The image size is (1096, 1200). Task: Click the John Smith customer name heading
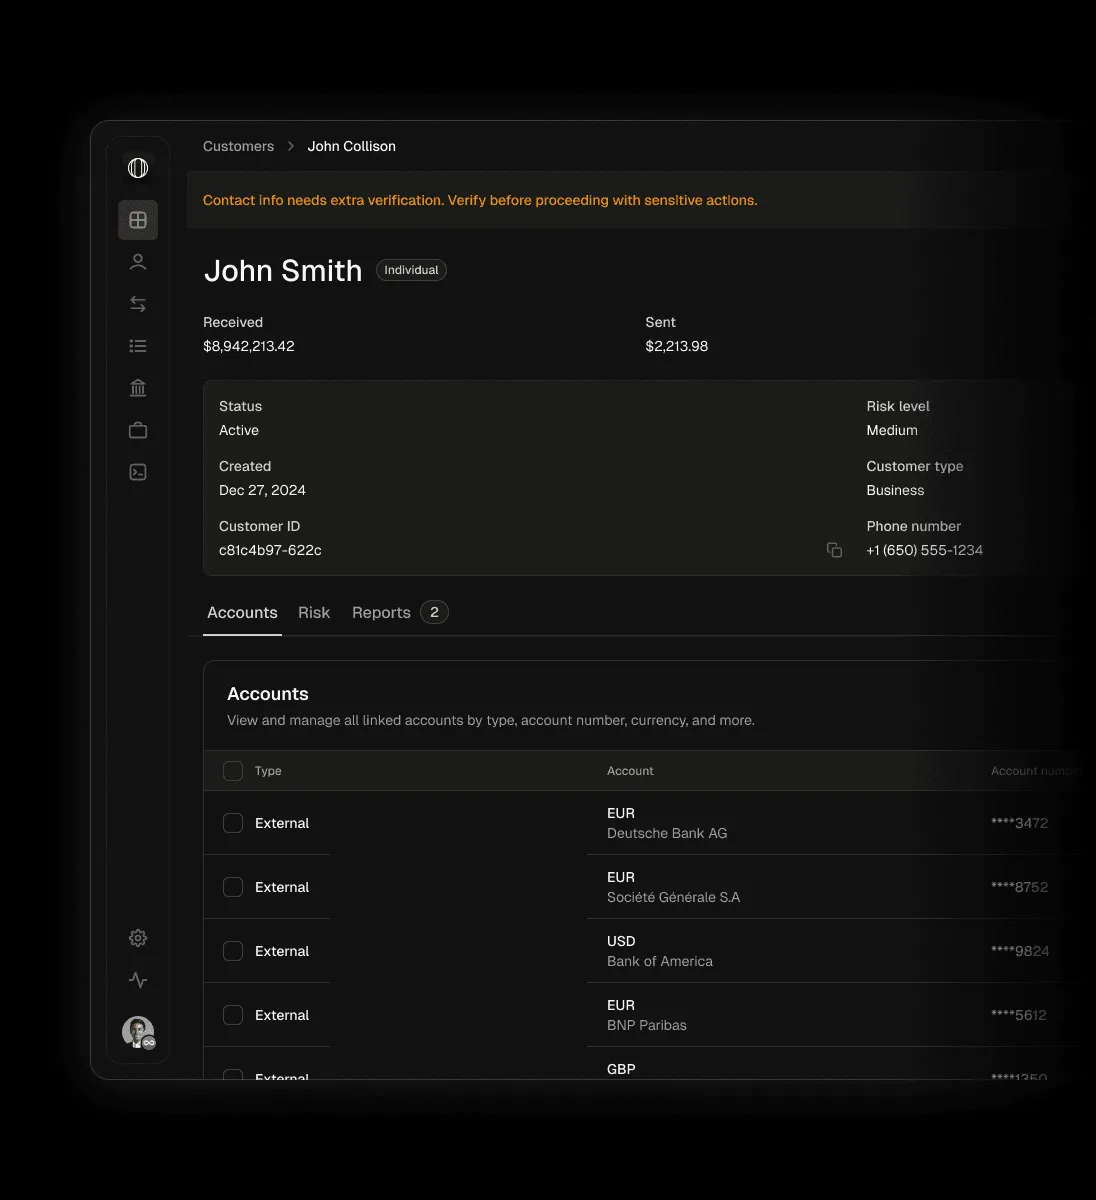point(283,270)
